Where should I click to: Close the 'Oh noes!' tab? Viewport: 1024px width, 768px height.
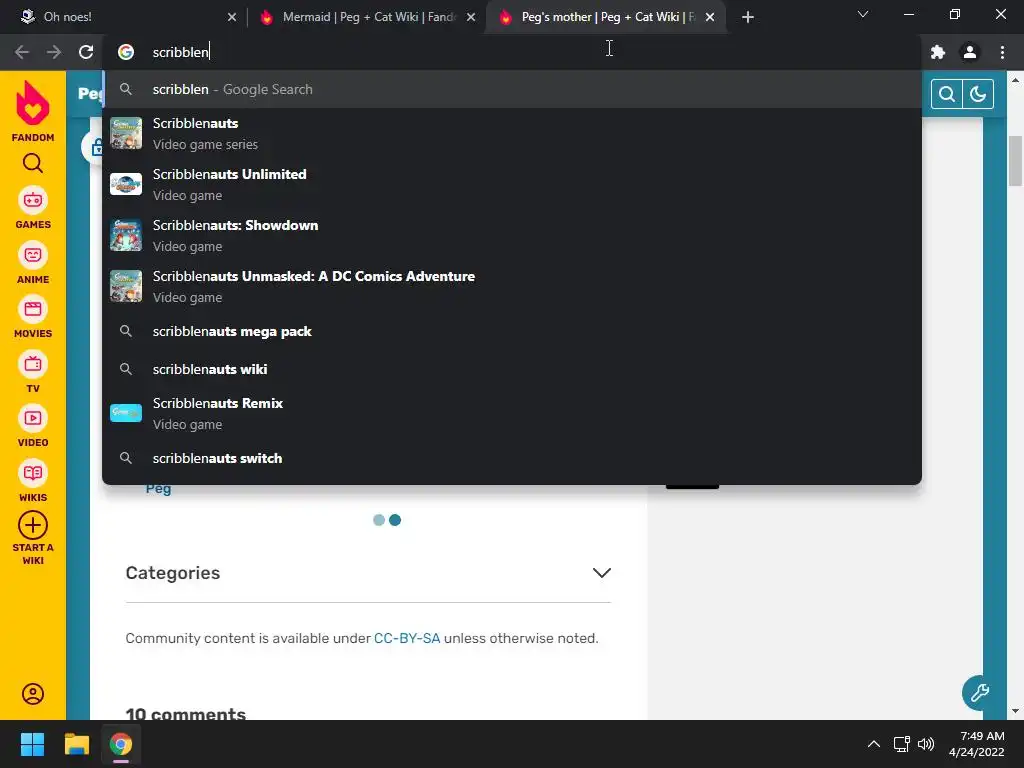pos(232,17)
